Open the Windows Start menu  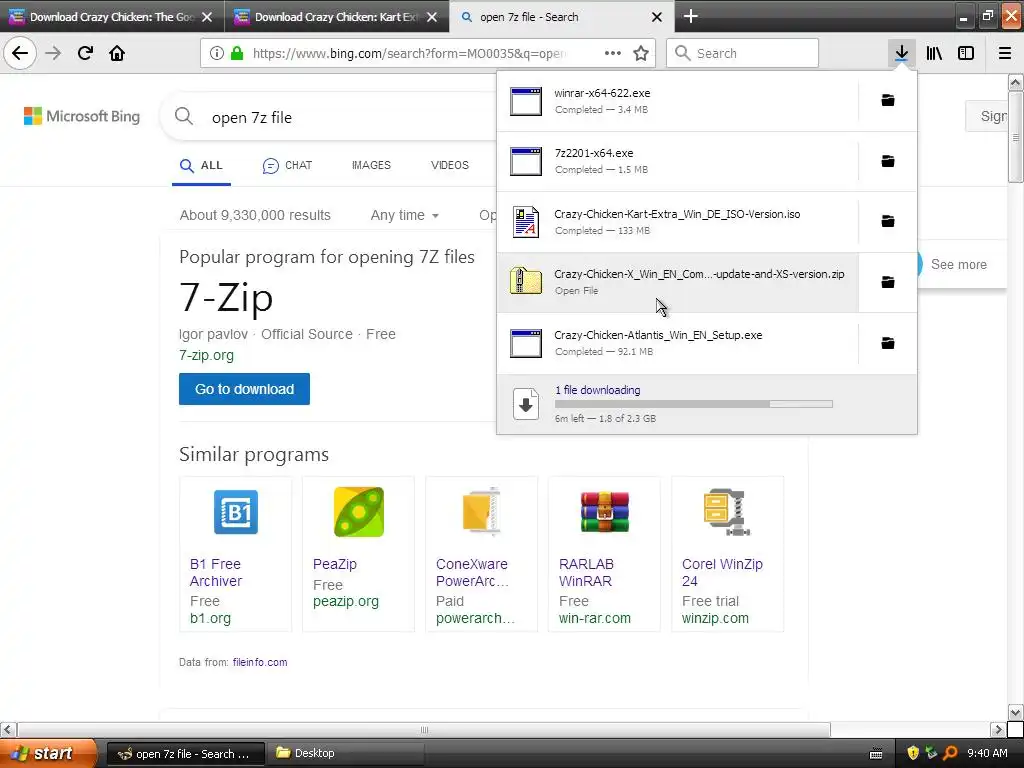[48, 753]
